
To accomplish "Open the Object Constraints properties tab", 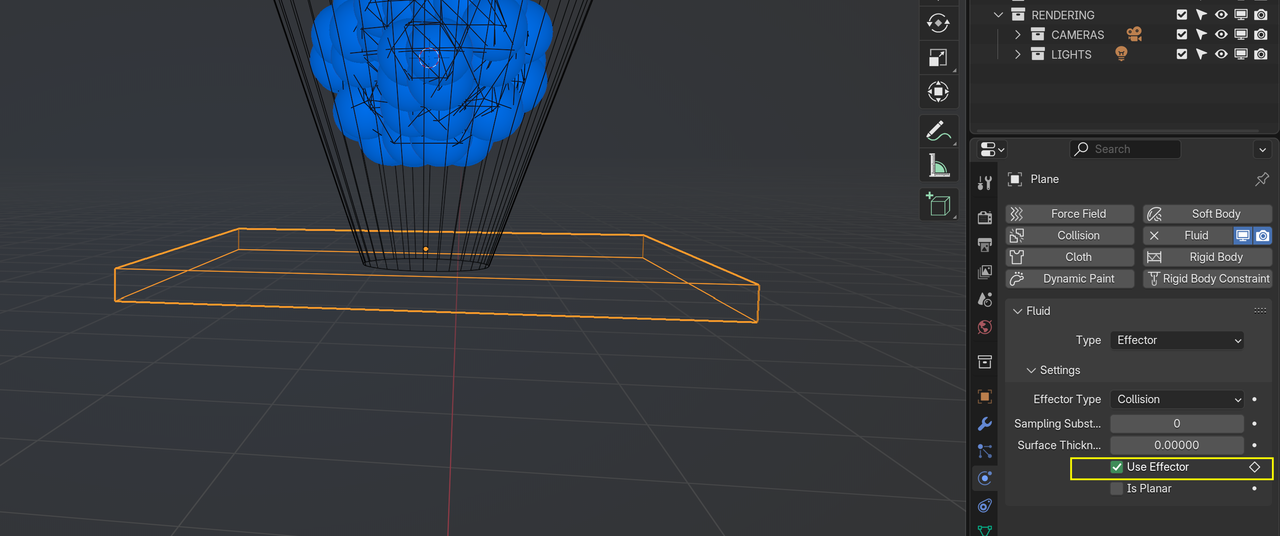I will (x=985, y=506).
